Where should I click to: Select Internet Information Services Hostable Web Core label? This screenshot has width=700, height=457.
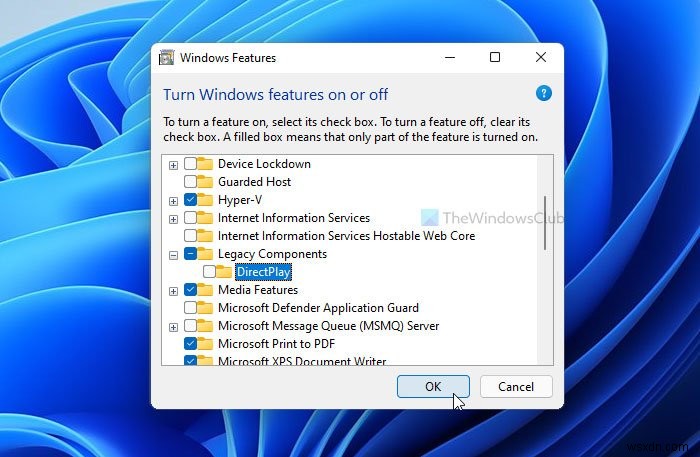point(346,236)
